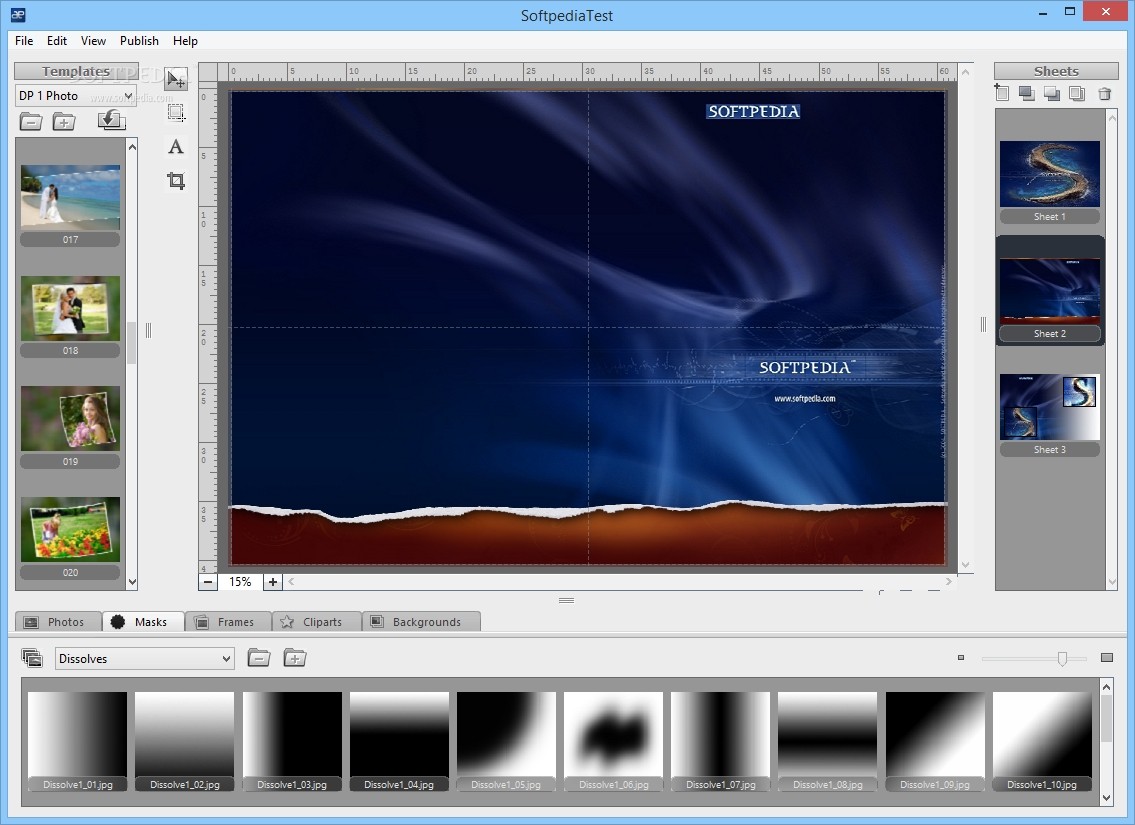Adjust the thumbnail size slider handle
1135x825 pixels.
pos(1062,659)
